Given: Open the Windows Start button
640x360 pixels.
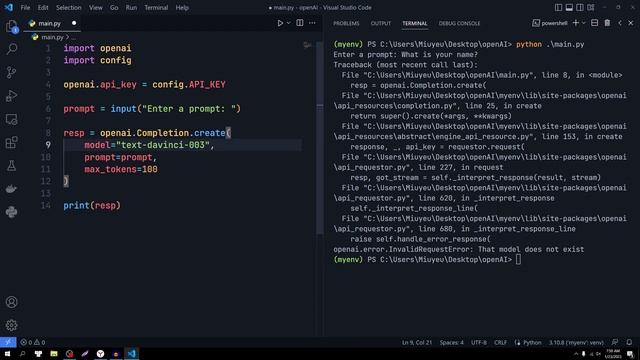Looking at the screenshot, I should click(x=7, y=354).
